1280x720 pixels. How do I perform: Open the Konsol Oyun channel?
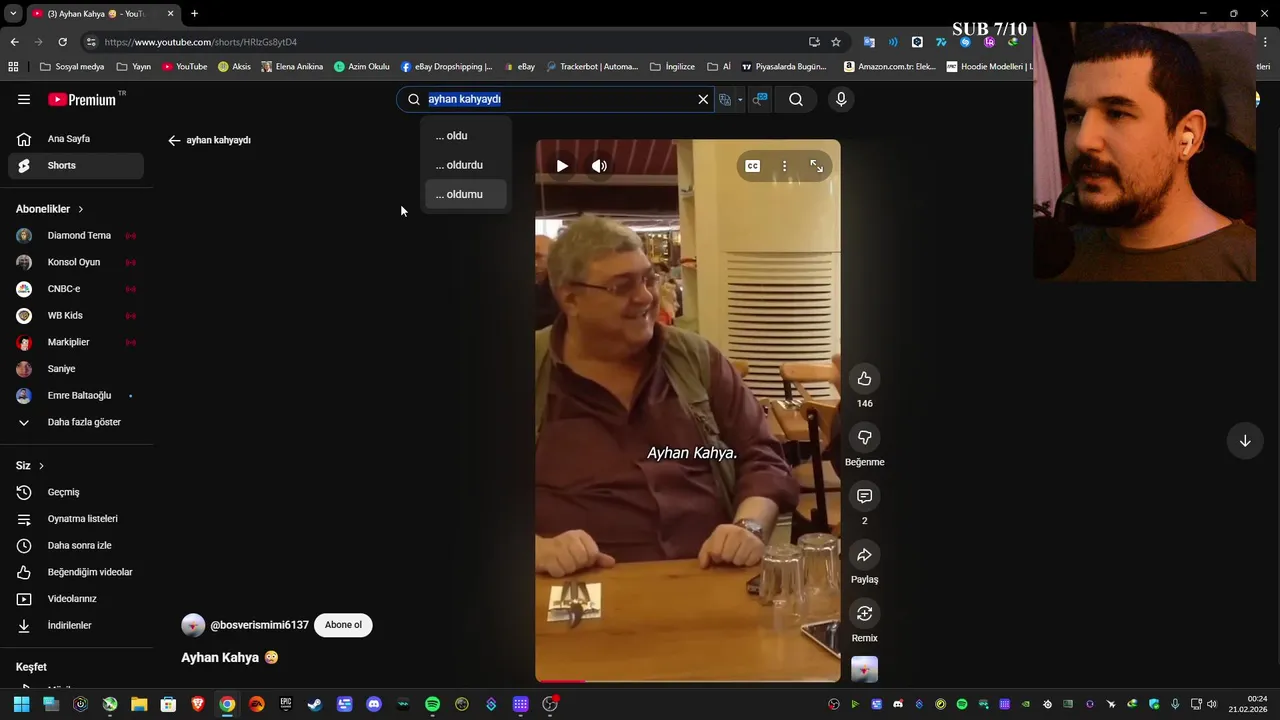click(x=76, y=262)
